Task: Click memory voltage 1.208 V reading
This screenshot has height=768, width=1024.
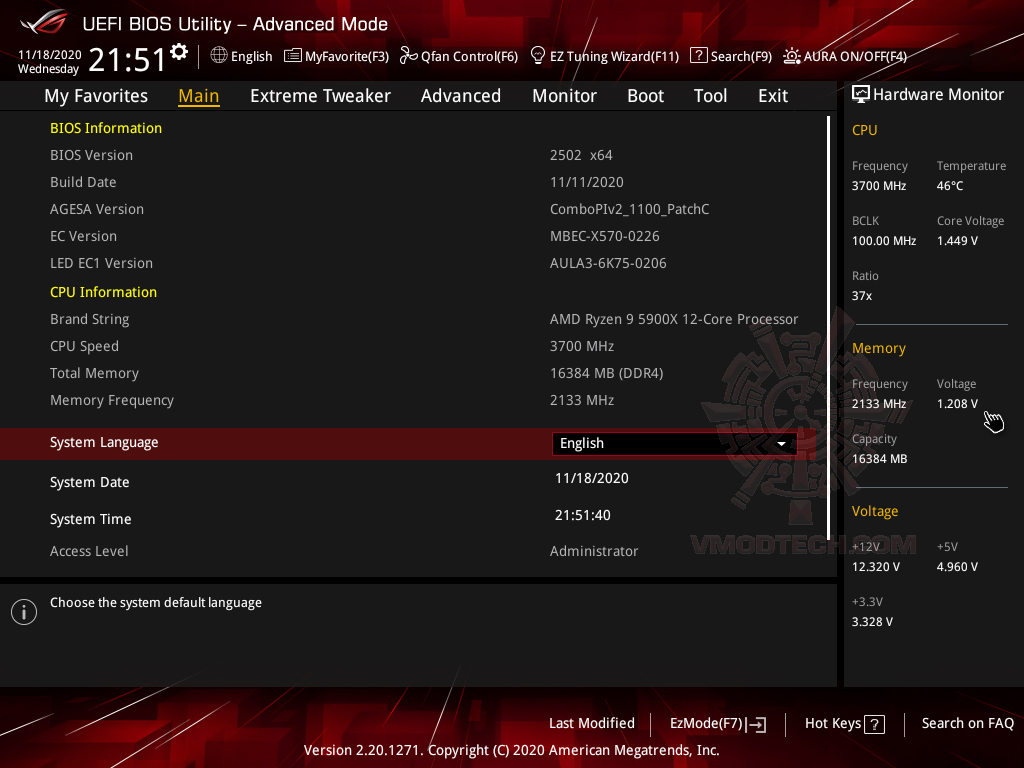Action: point(957,404)
